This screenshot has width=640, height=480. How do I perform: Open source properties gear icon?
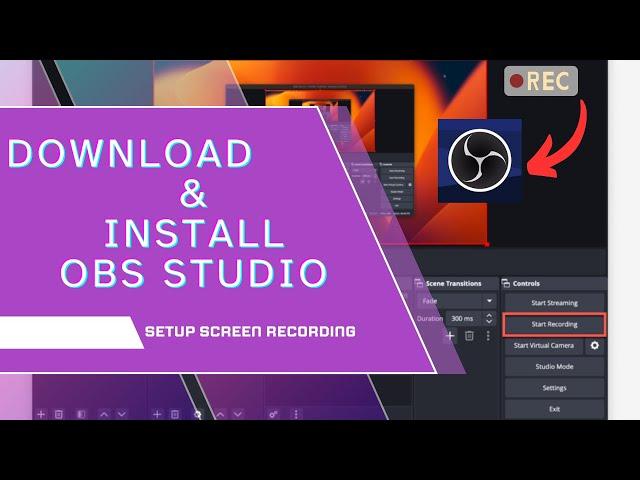198,413
